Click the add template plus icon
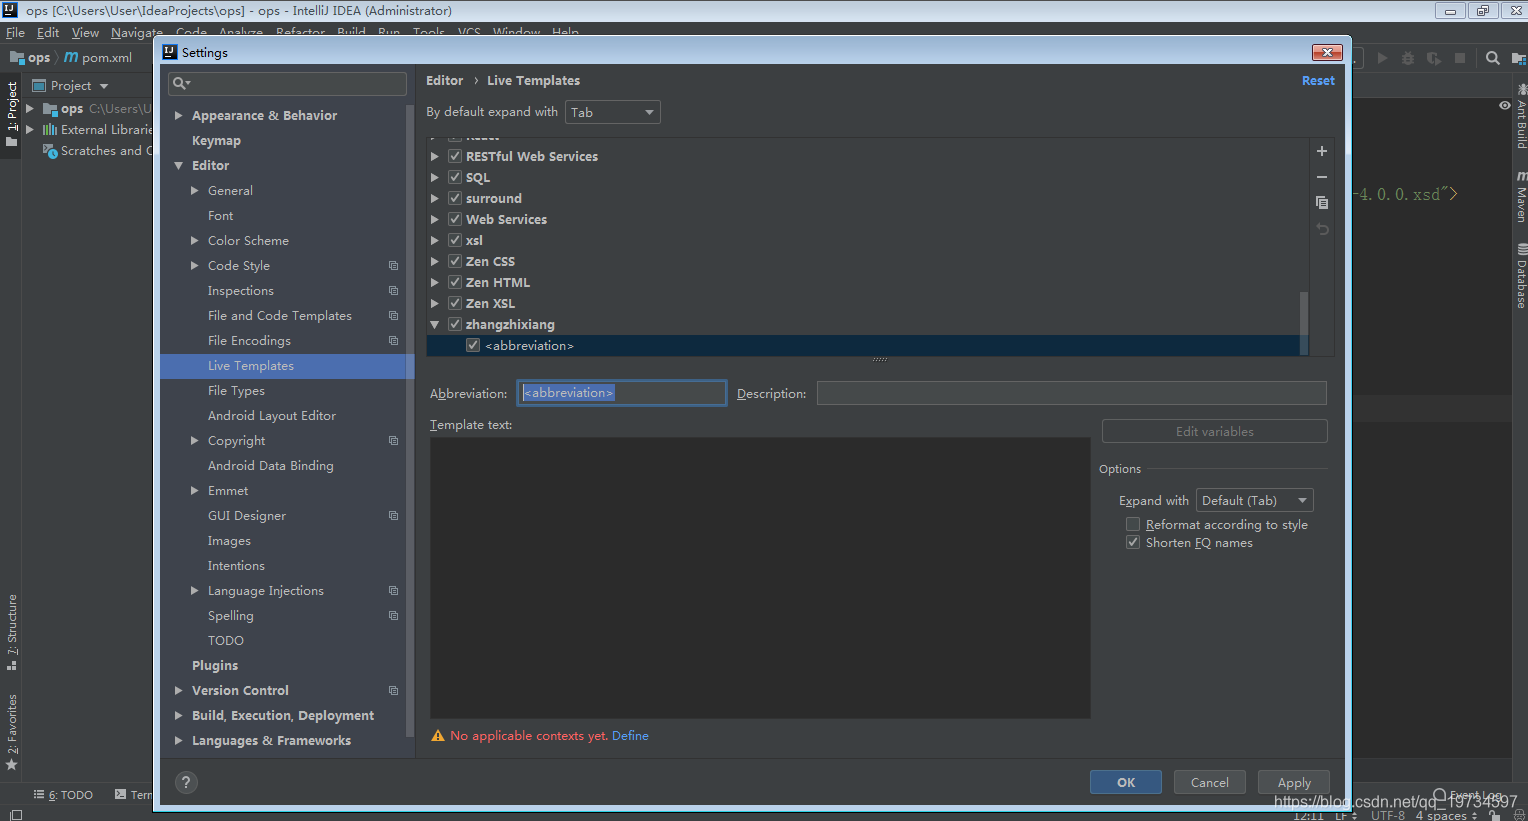The width and height of the screenshot is (1528, 821). (1321, 151)
